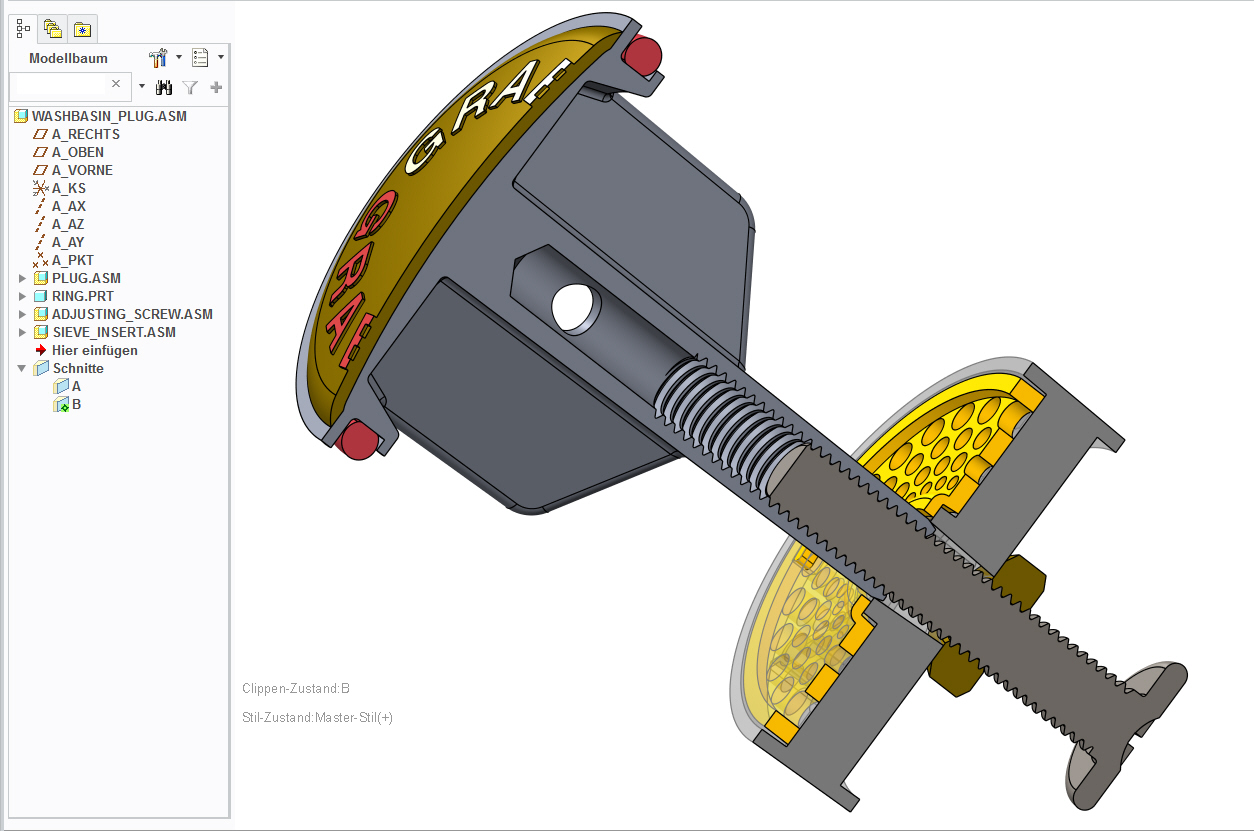Select WASHBASIN_PLUG.ASM root node
Image resolution: width=1254 pixels, height=831 pixels.
point(109,116)
